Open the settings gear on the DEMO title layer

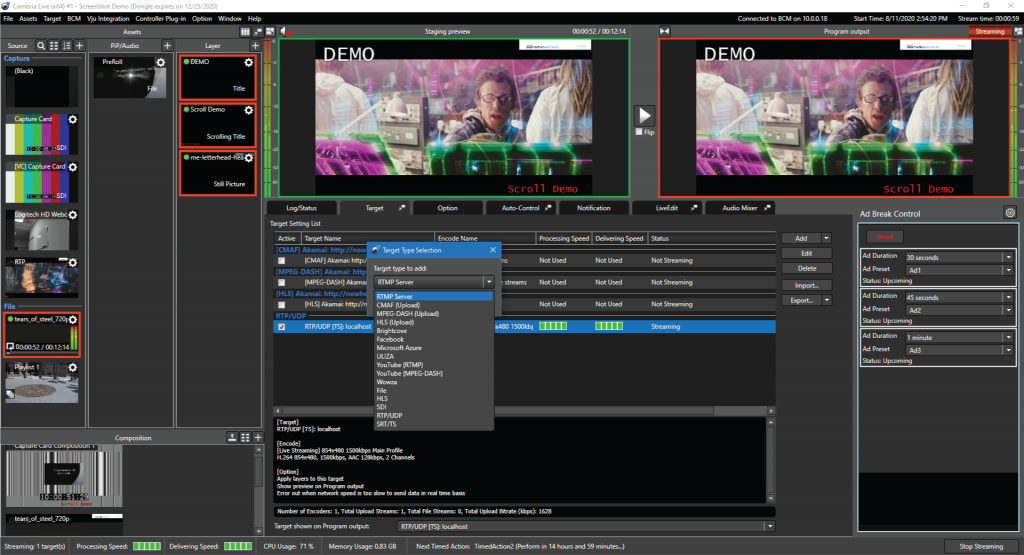click(248, 63)
